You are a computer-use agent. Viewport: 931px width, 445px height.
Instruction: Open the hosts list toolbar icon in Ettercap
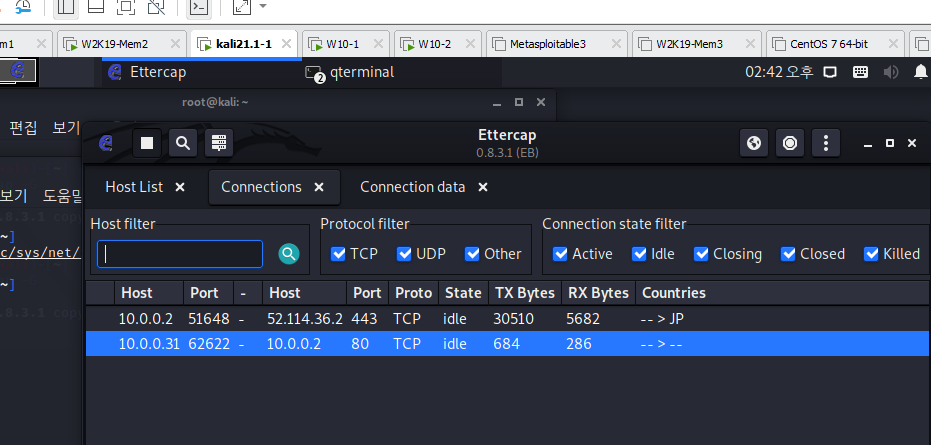pyautogui.click(x=219, y=143)
